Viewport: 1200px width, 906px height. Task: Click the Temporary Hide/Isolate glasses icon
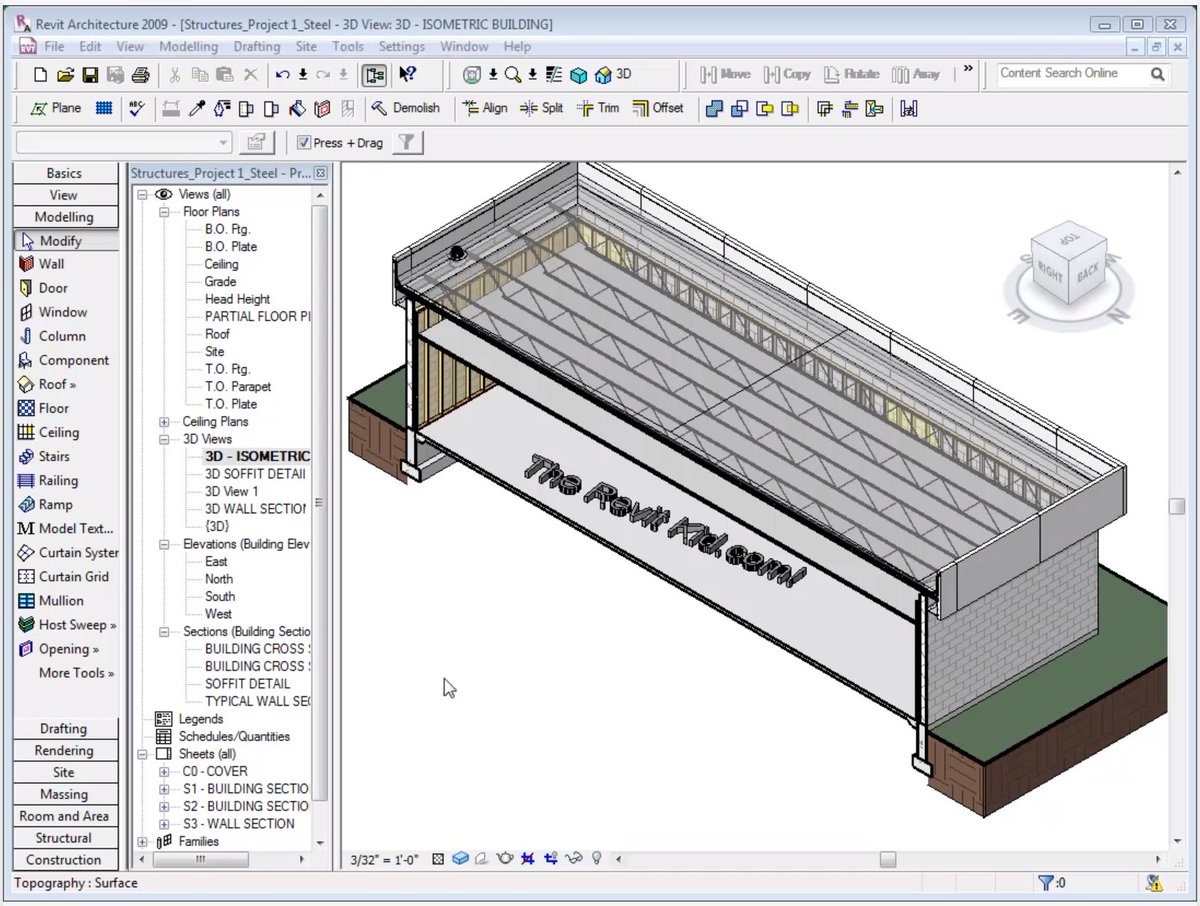pyautogui.click(x=574, y=859)
